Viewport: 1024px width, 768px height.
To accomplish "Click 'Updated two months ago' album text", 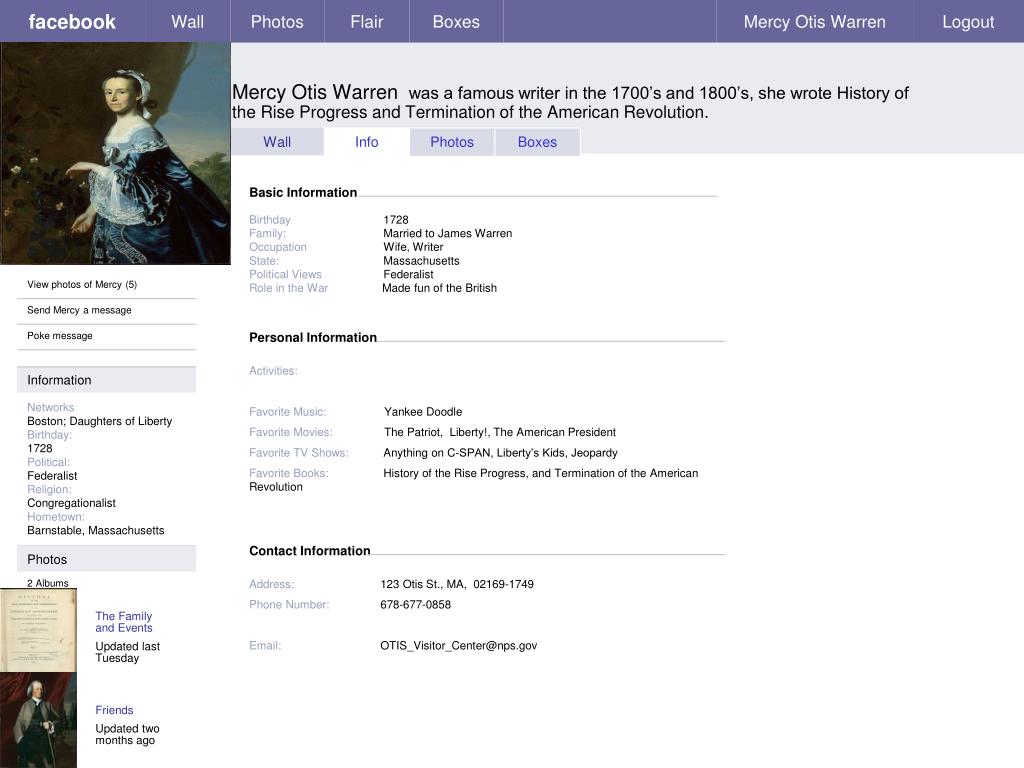I will (x=127, y=734).
